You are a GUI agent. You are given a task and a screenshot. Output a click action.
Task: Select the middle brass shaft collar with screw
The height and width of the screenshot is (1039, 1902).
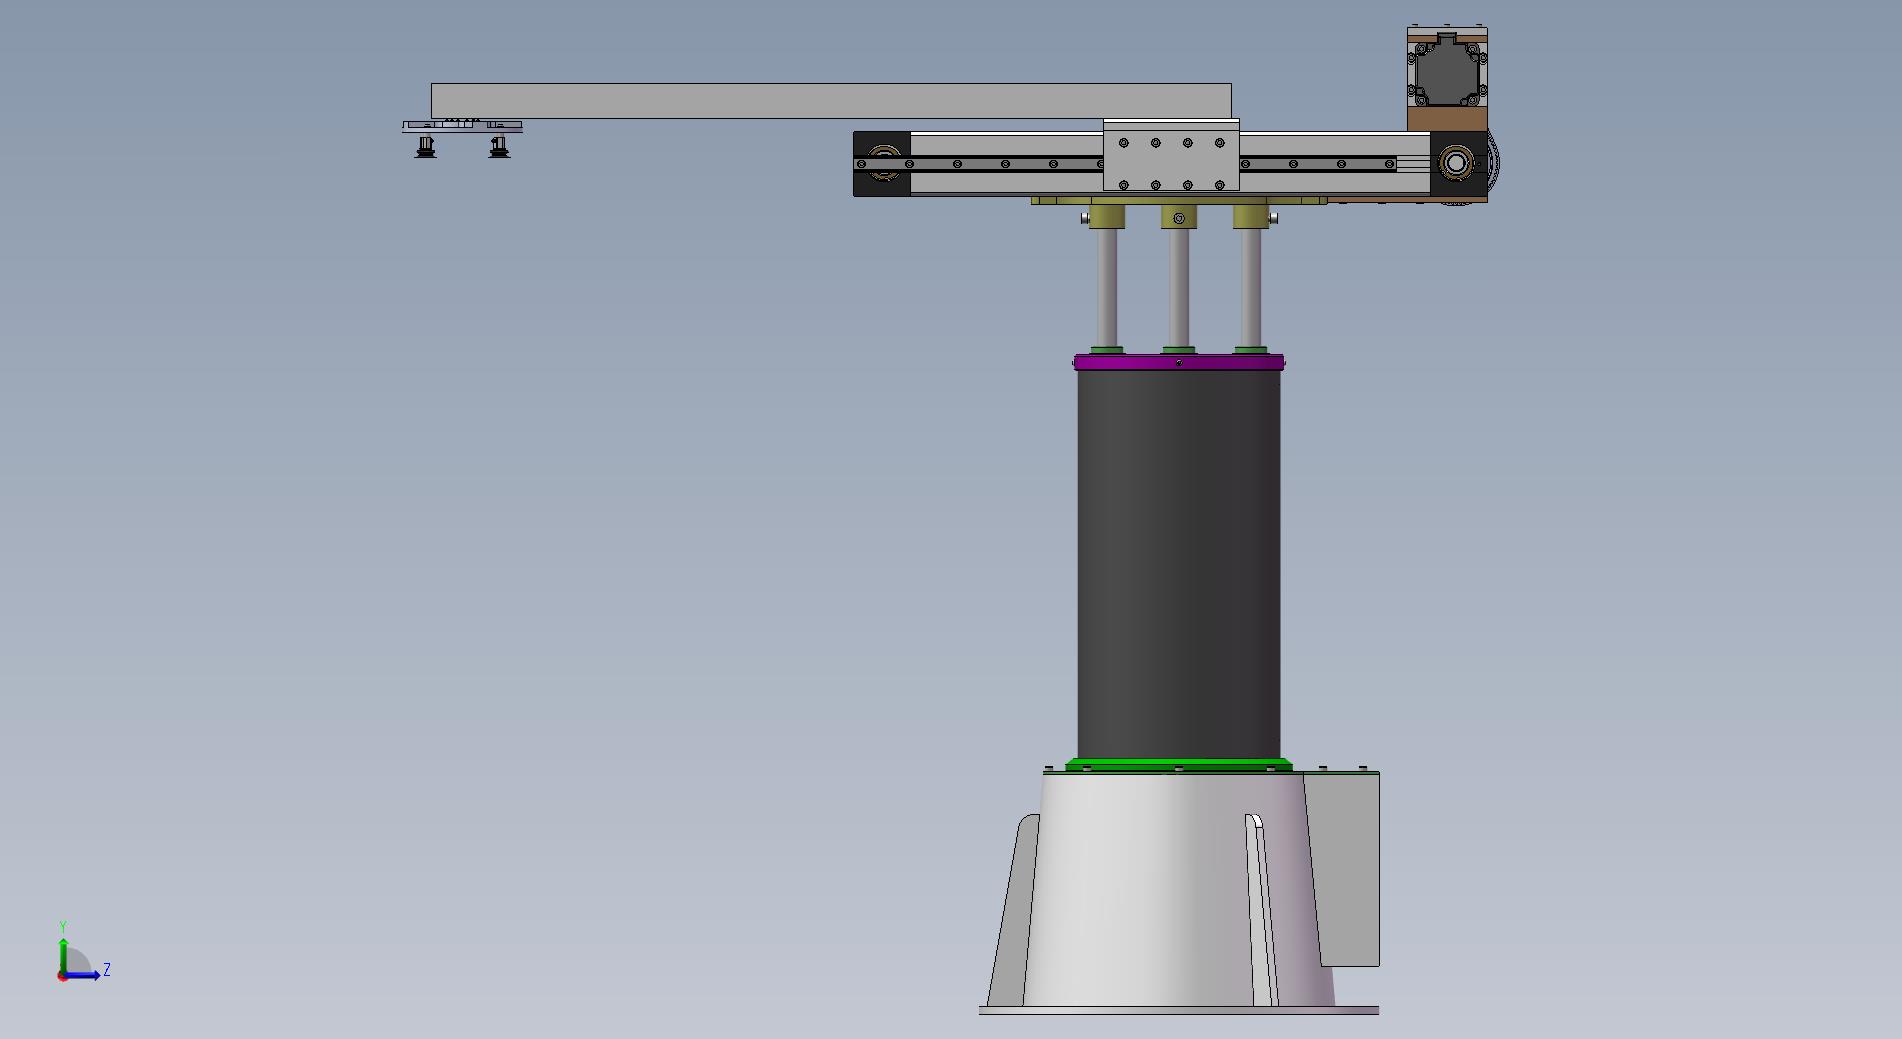1178,217
